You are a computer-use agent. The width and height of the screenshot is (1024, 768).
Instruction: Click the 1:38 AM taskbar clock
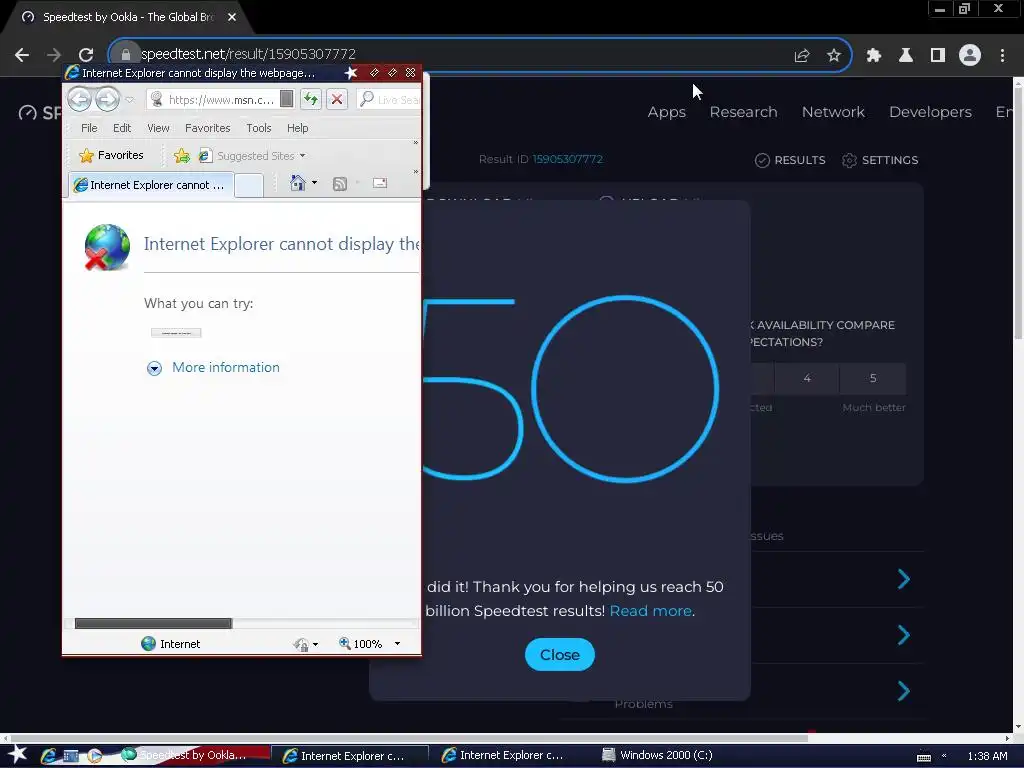pos(987,756)
